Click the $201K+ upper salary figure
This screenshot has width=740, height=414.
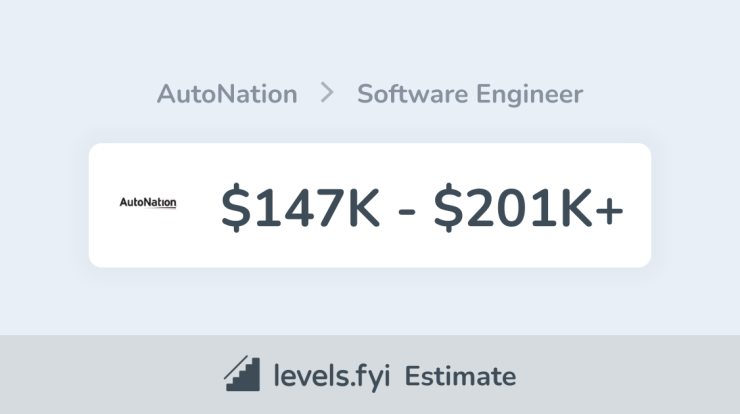tap(529, 207)
